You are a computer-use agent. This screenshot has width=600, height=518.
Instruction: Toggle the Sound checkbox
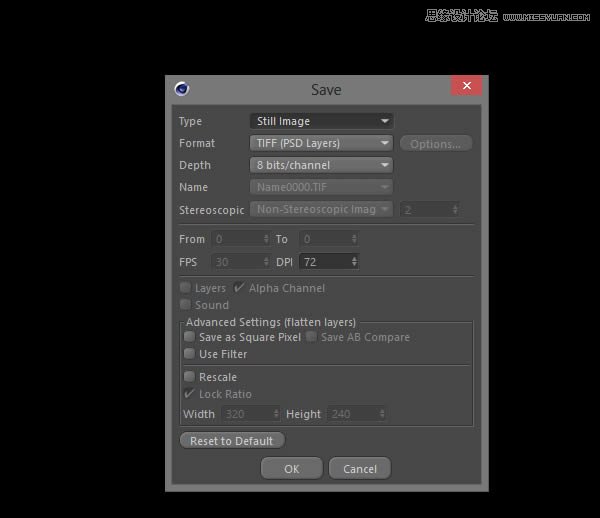[186, 305]
